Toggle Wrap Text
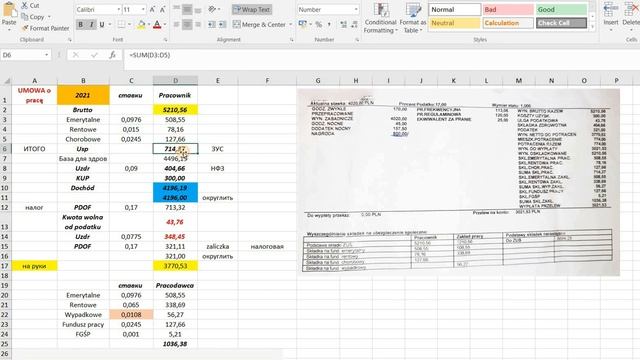 252,9
